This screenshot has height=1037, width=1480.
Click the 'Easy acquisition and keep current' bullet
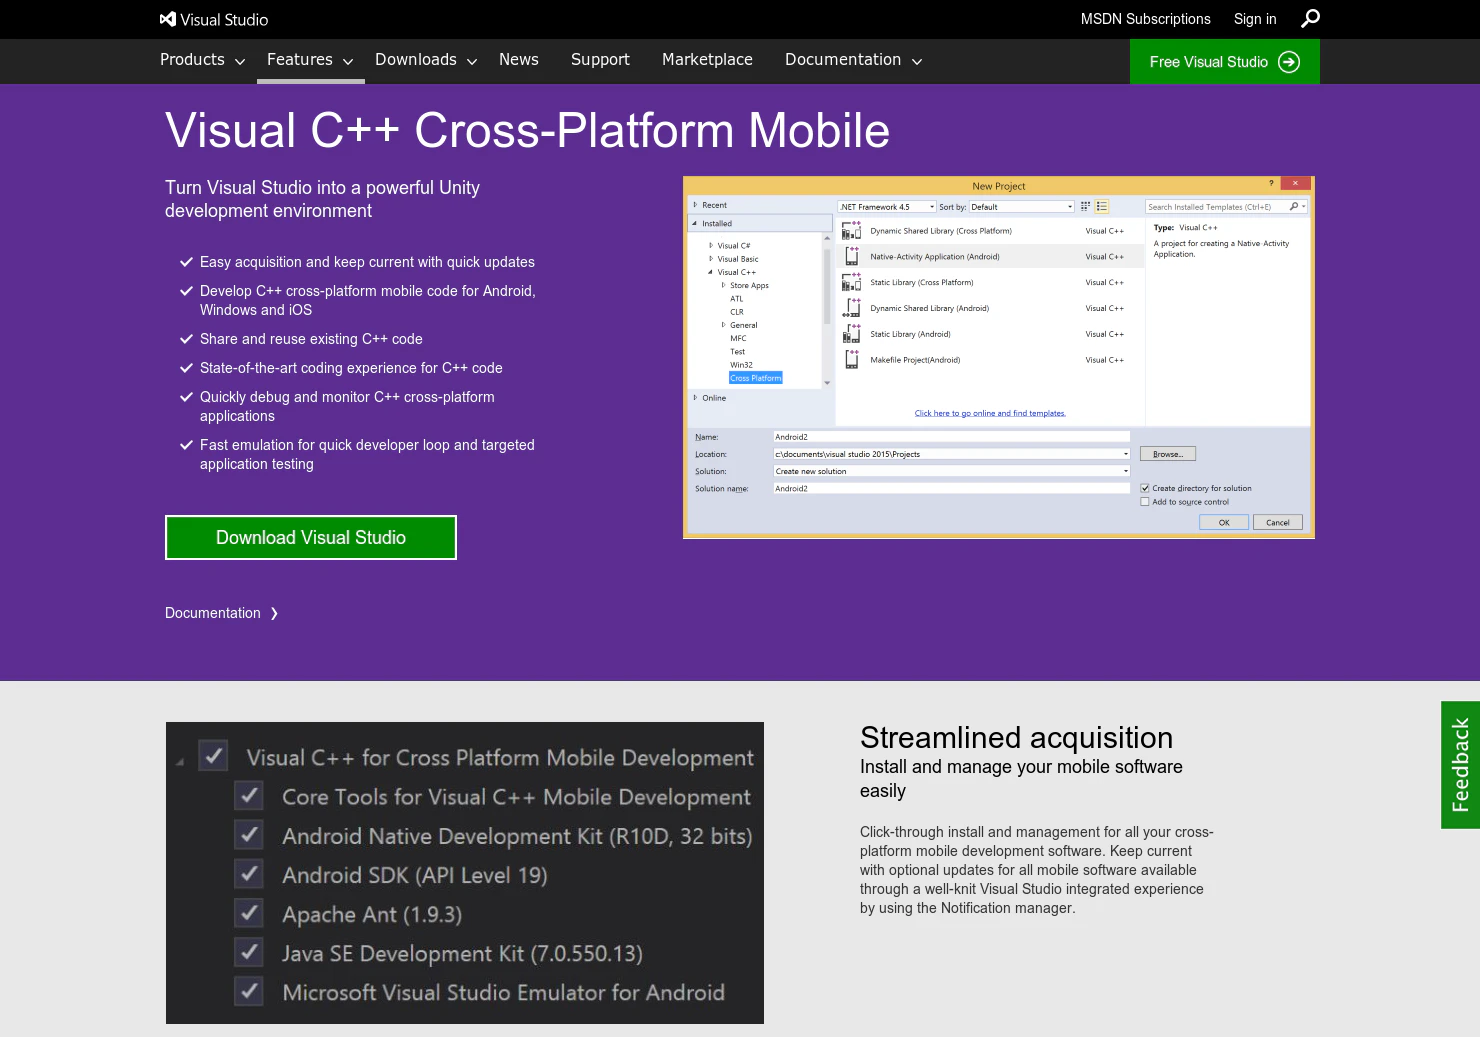tap(367, 262)
